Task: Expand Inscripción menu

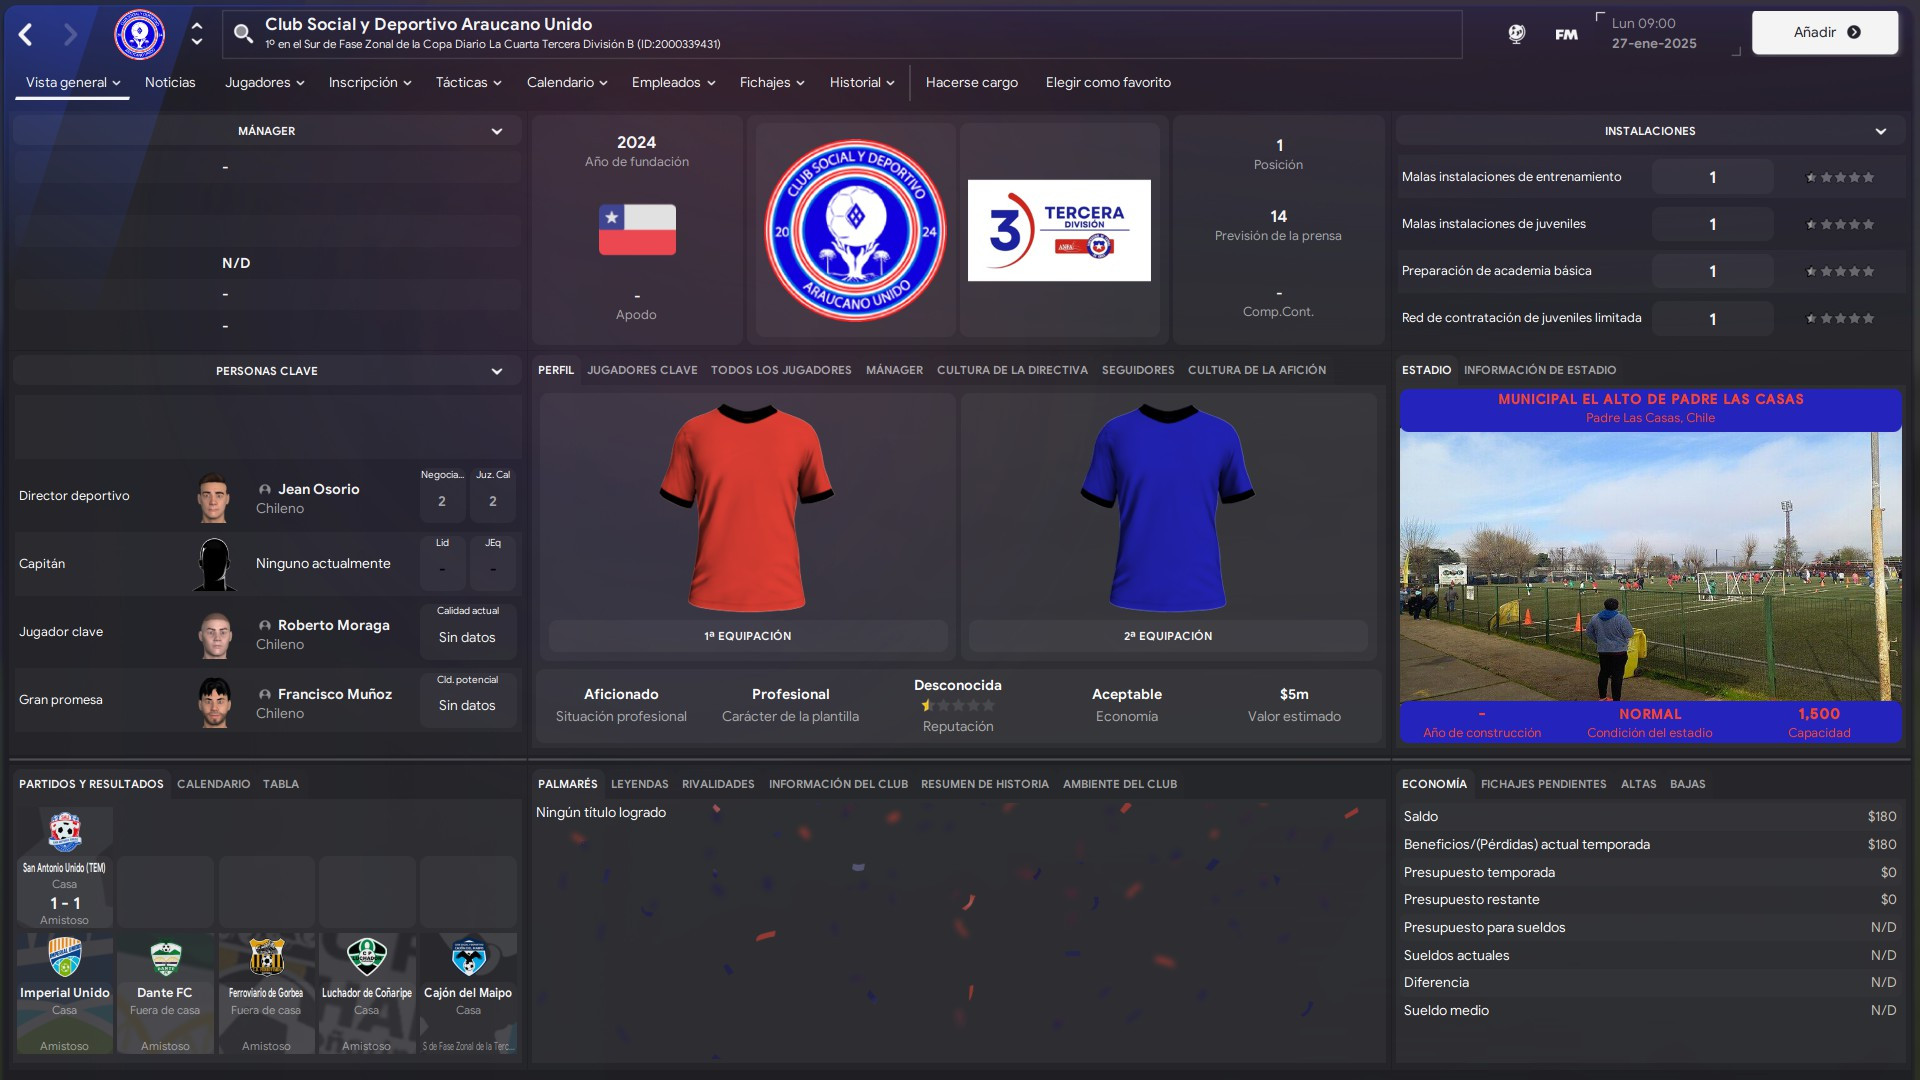Action: (x=370, y=82)
